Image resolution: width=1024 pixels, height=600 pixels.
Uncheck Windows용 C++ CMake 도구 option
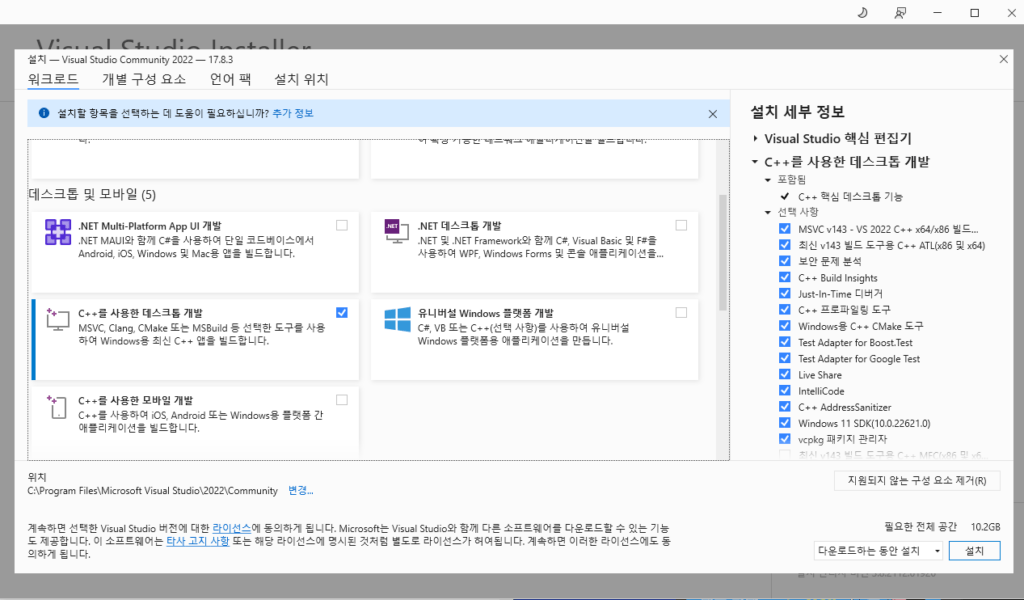tap(784, 325)
